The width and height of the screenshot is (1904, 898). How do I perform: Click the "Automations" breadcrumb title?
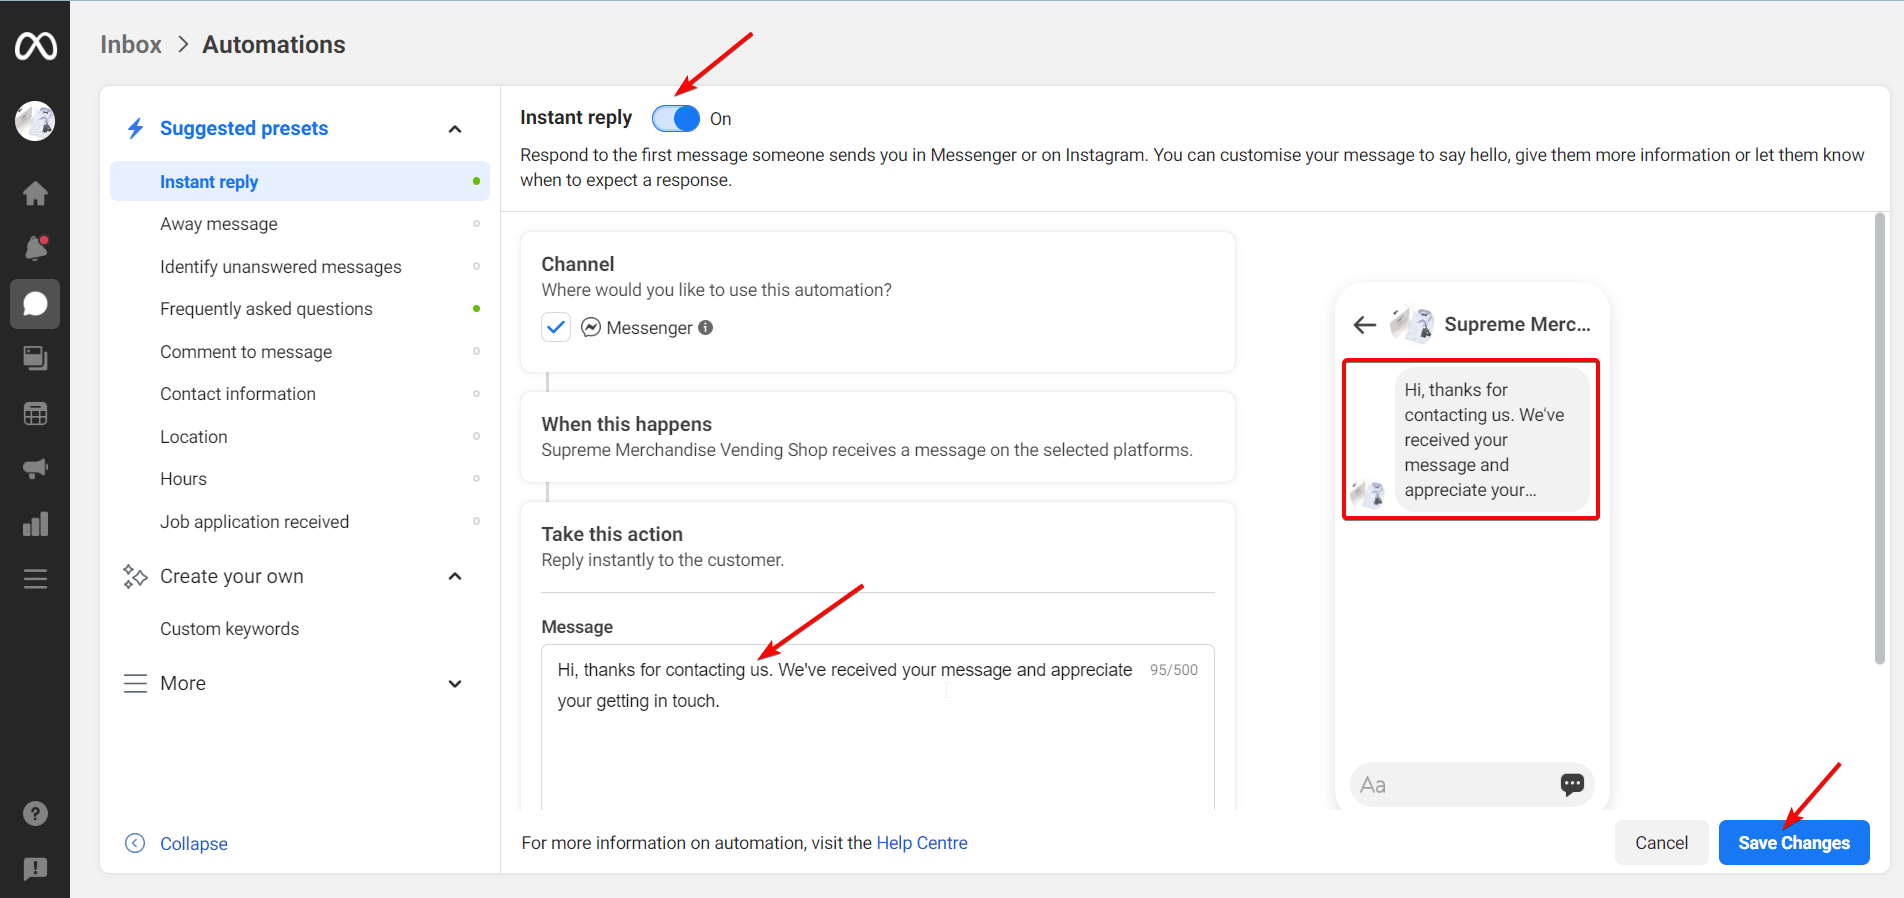point(274,44)
